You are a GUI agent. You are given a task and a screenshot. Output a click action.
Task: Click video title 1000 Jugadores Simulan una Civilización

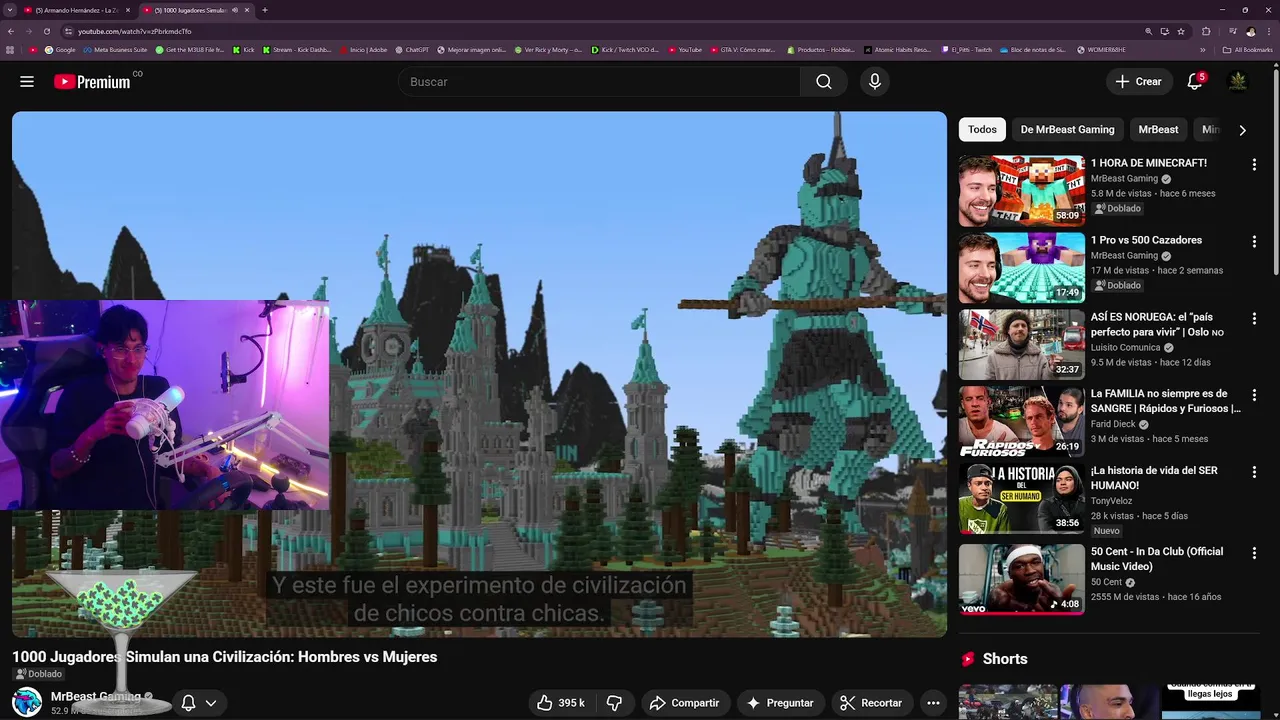click(225, 657)
